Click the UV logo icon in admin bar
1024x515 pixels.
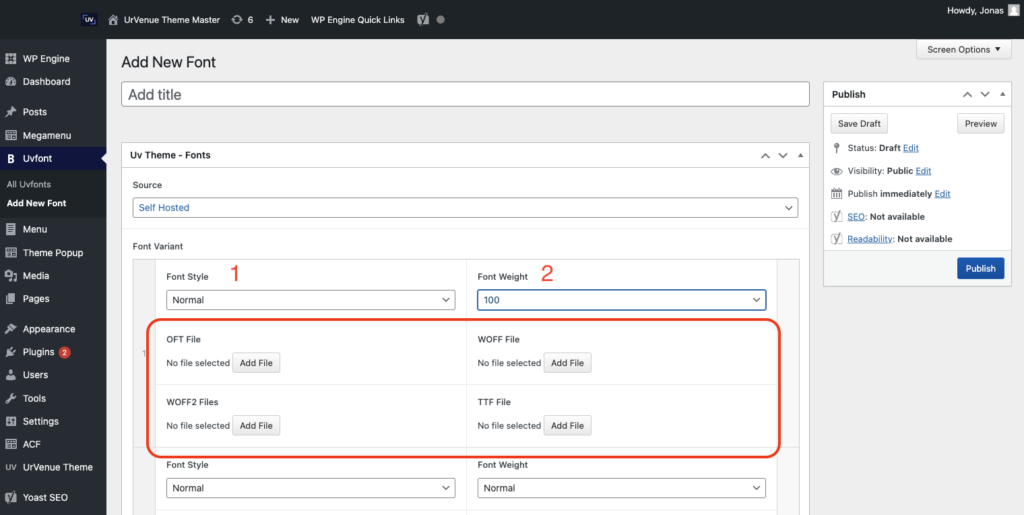(x=89, y=19)
